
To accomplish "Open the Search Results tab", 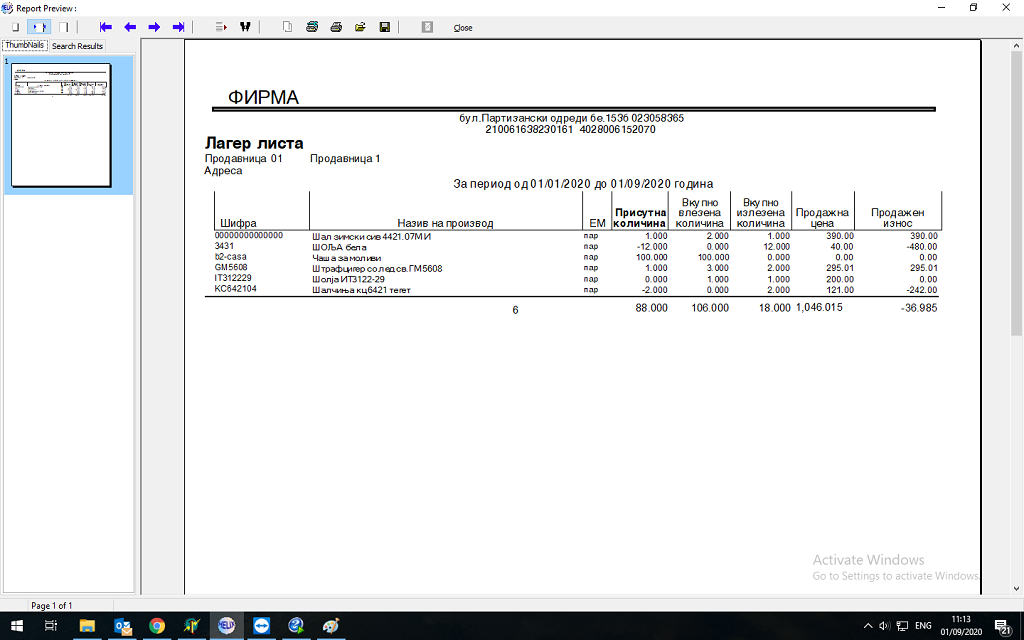I will coord(77,46).
